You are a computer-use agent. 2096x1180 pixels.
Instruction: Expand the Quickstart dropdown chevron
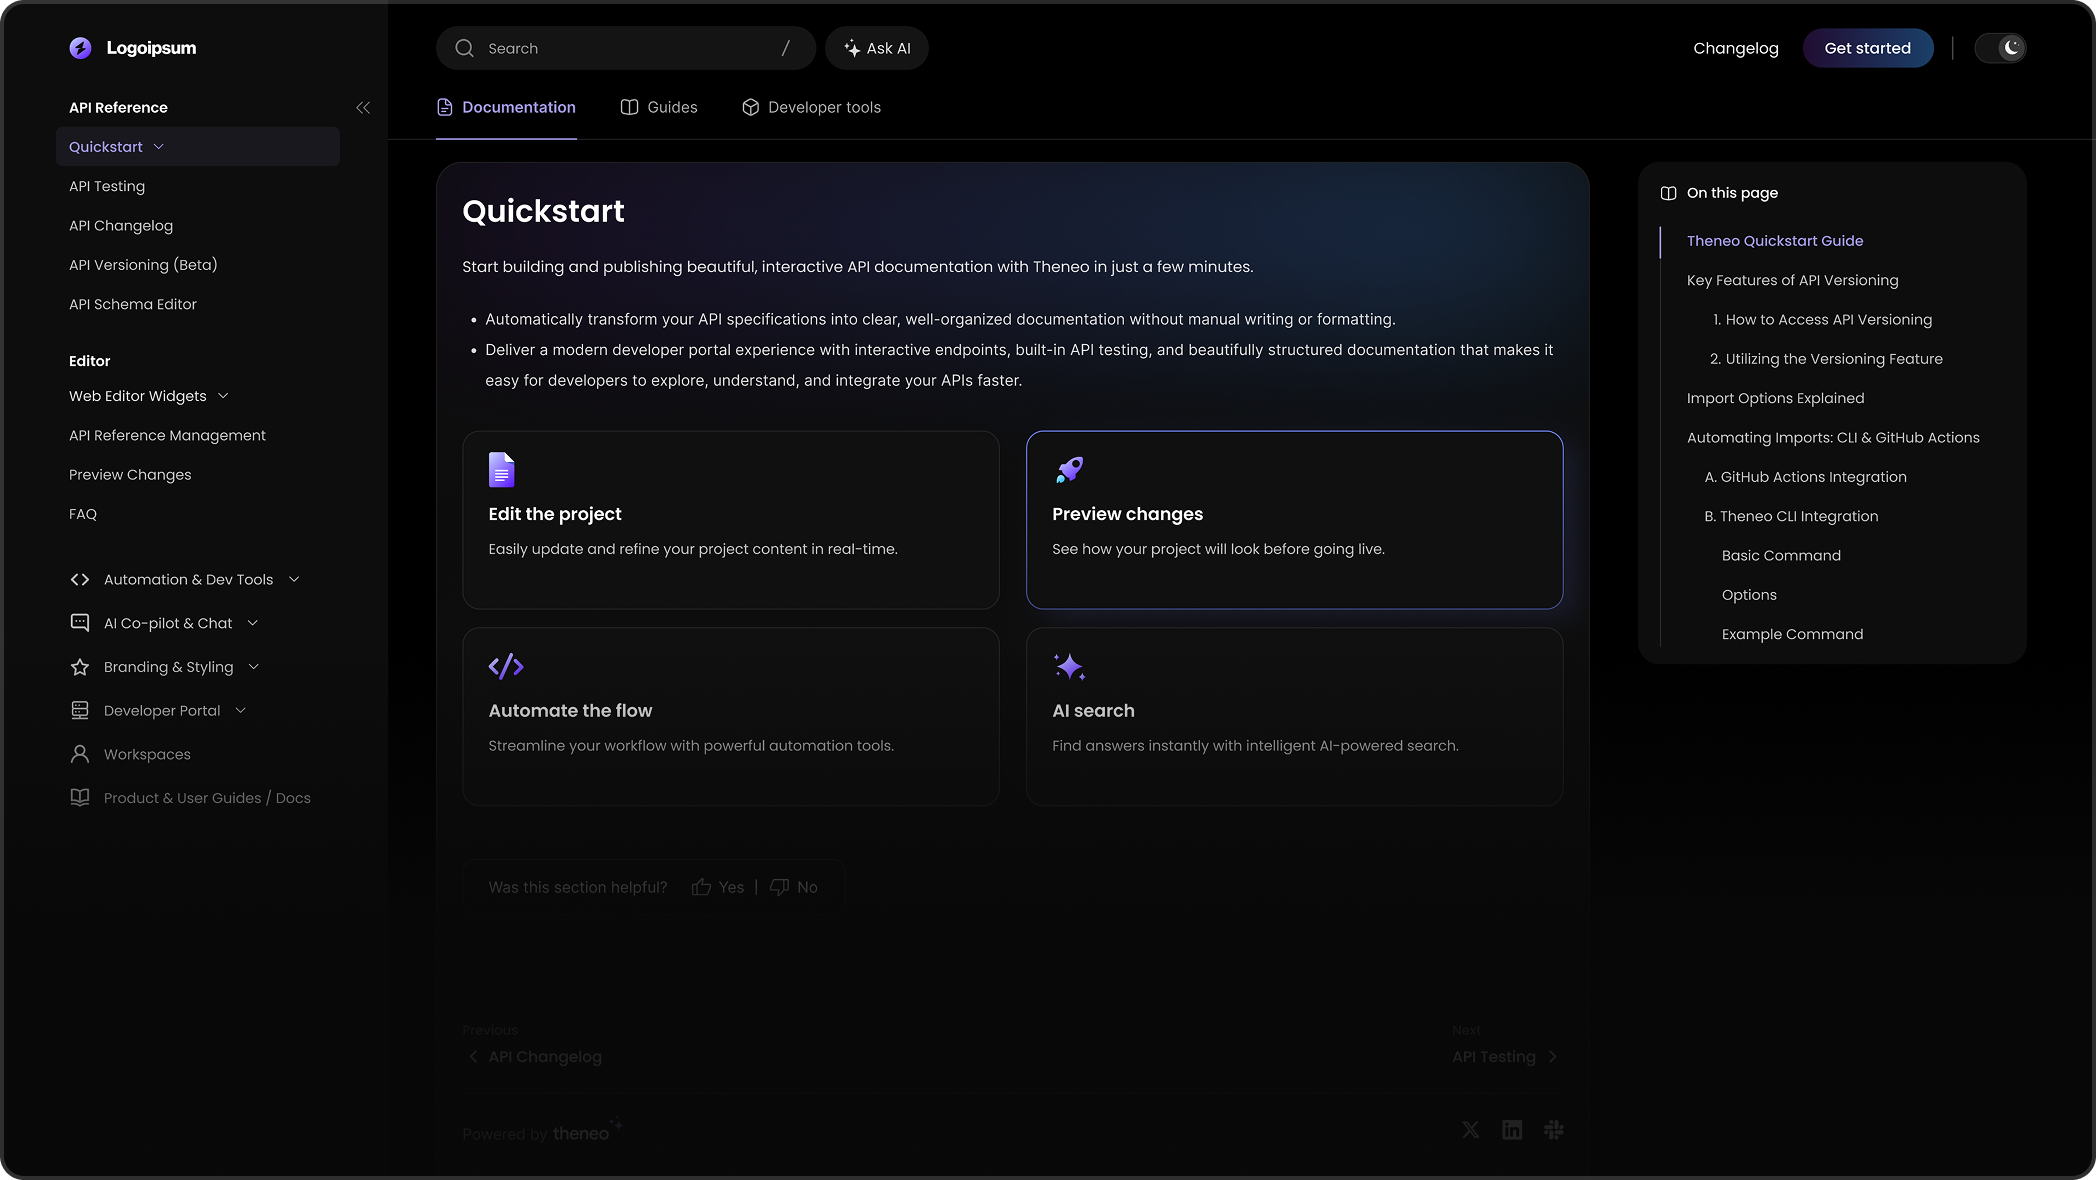pos(159,147)
